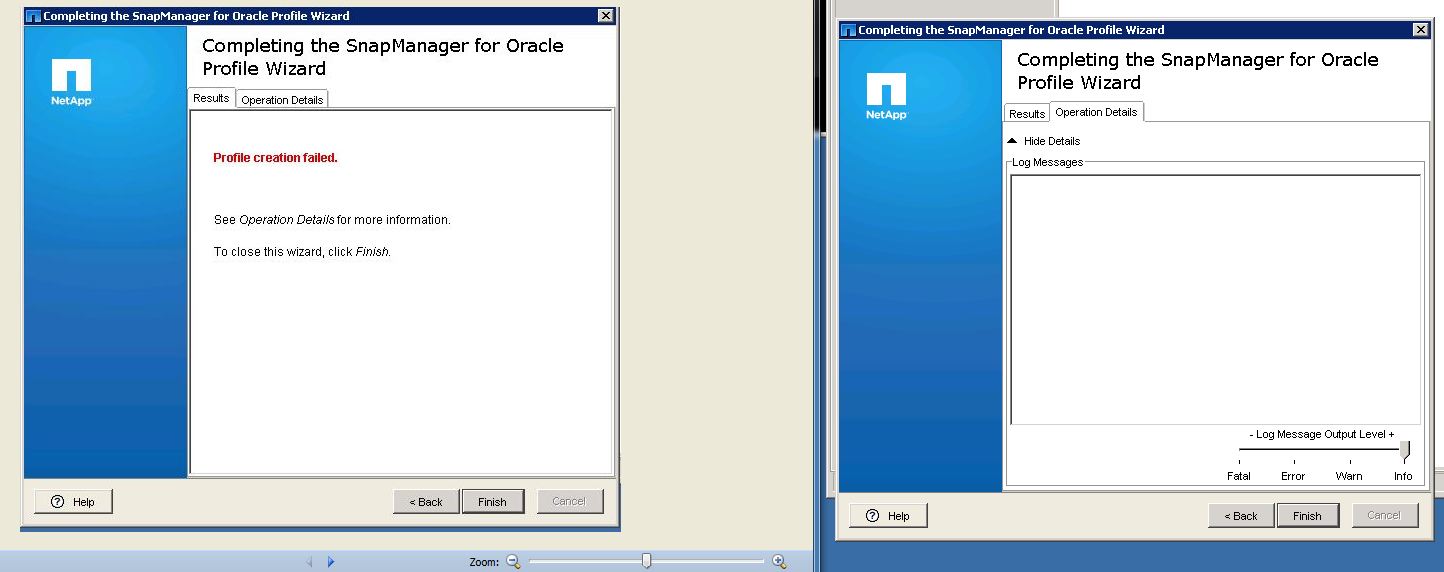Image resolution: width=1444 pixels, height=572 pixels.
Task: Click Cancel button in the left wizard
Action: tap(569, 502)
